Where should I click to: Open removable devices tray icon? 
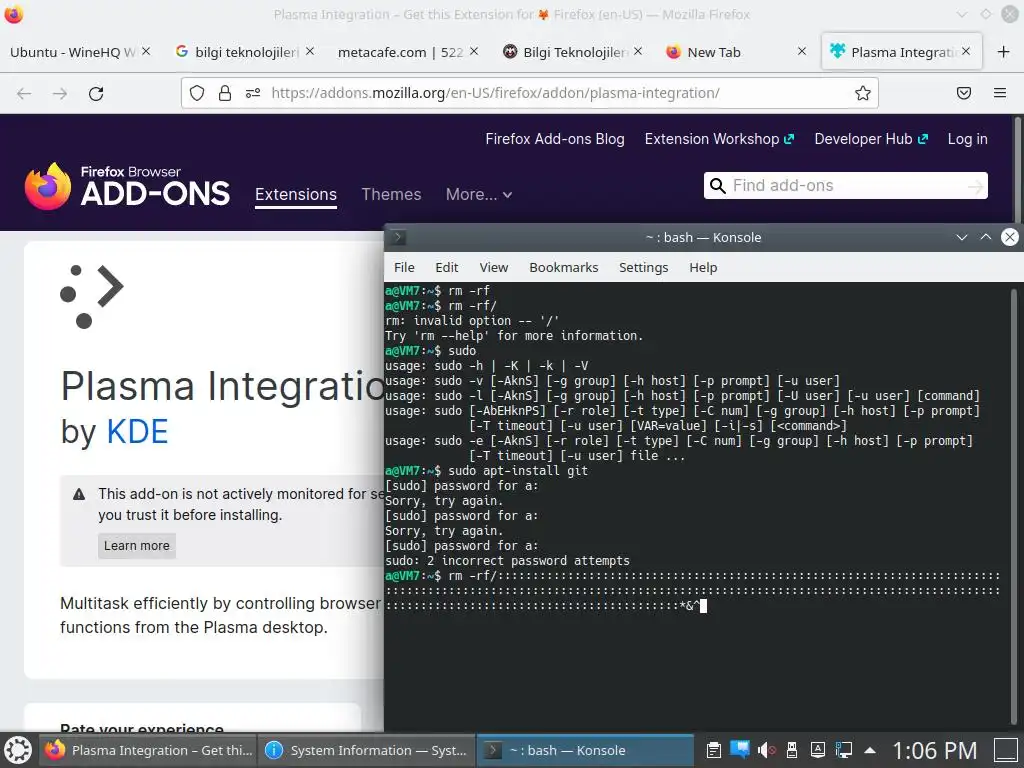(x=792, y=750)
